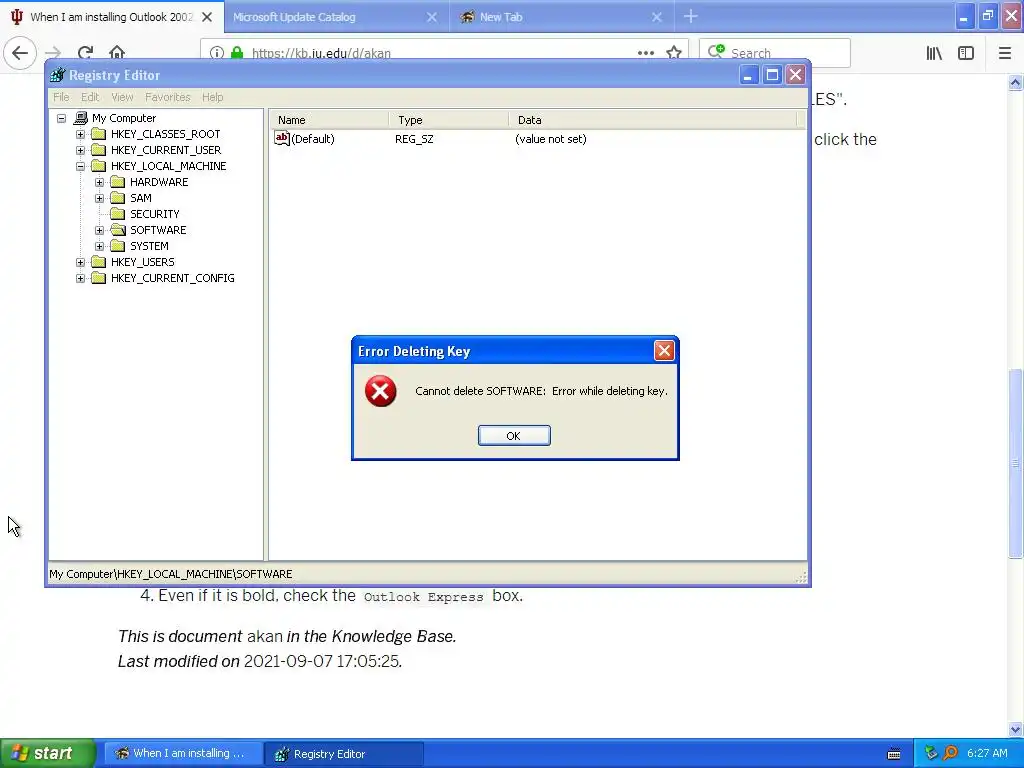Open the Library bookshelf icon
This screenshot has width=1024, height=768.
click(x=934, y=53)
